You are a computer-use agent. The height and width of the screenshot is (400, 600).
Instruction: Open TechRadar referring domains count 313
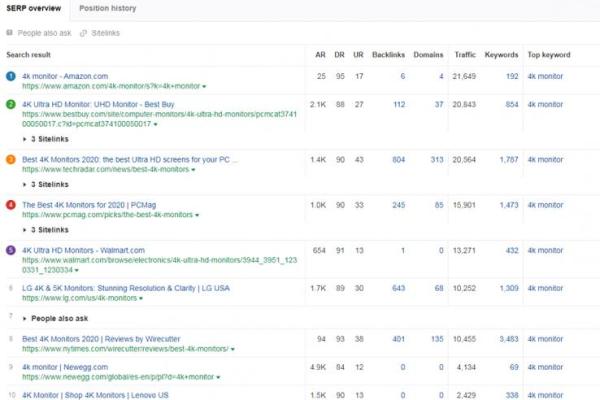(x=437, y=159)
